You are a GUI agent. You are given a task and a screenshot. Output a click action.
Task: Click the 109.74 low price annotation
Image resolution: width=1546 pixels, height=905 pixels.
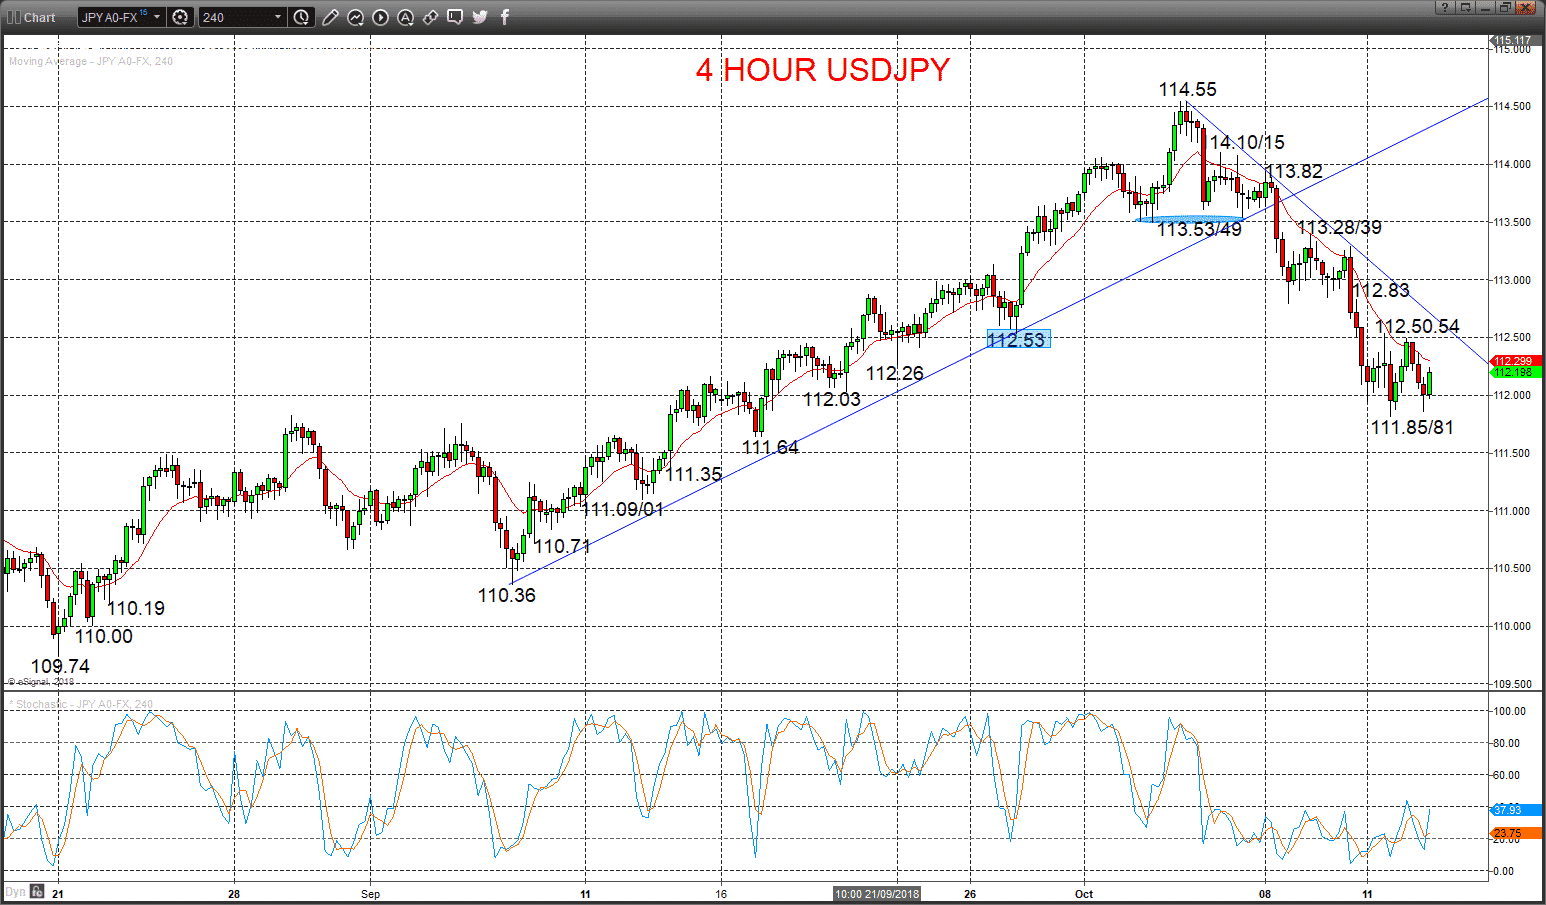pos(60,666)
